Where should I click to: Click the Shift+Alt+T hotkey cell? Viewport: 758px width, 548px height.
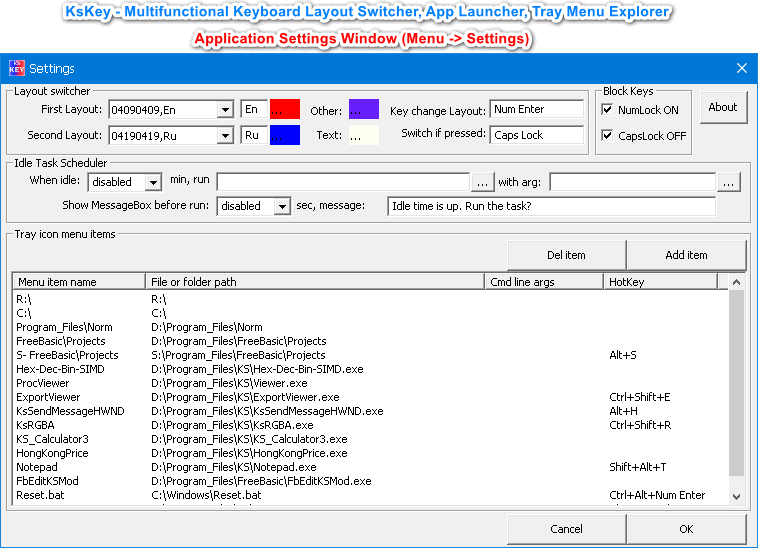tap(638, 468)
